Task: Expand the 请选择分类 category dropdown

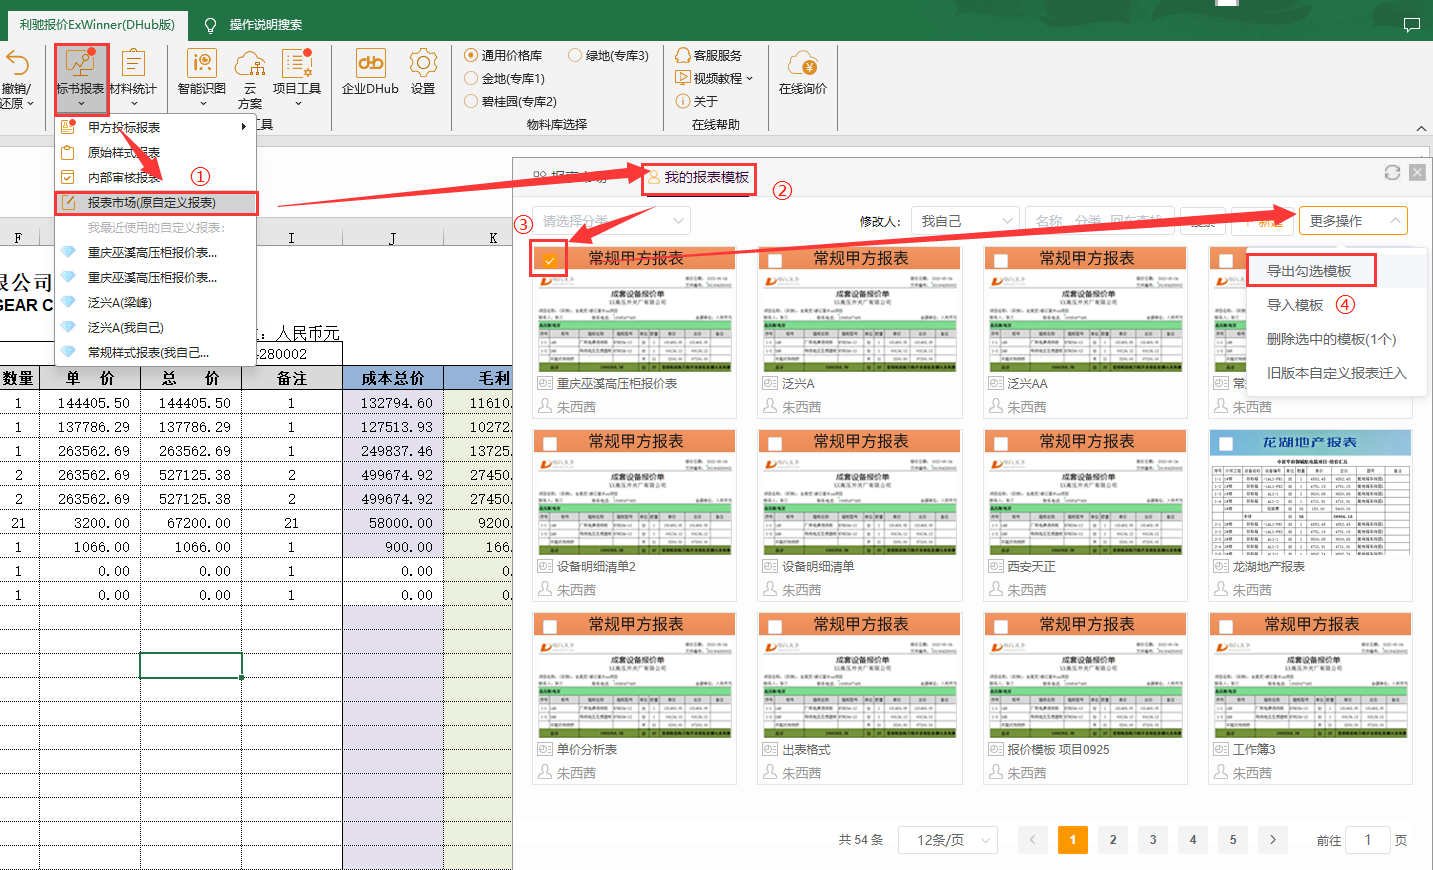Action: tap(612, 221)
